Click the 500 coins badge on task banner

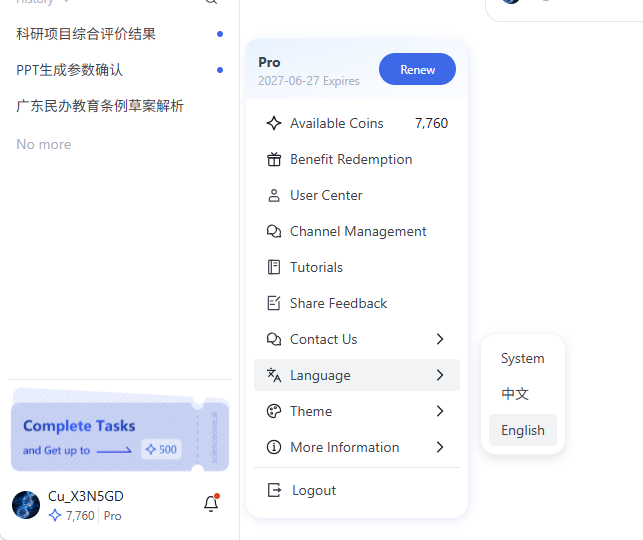click(161, 449)
